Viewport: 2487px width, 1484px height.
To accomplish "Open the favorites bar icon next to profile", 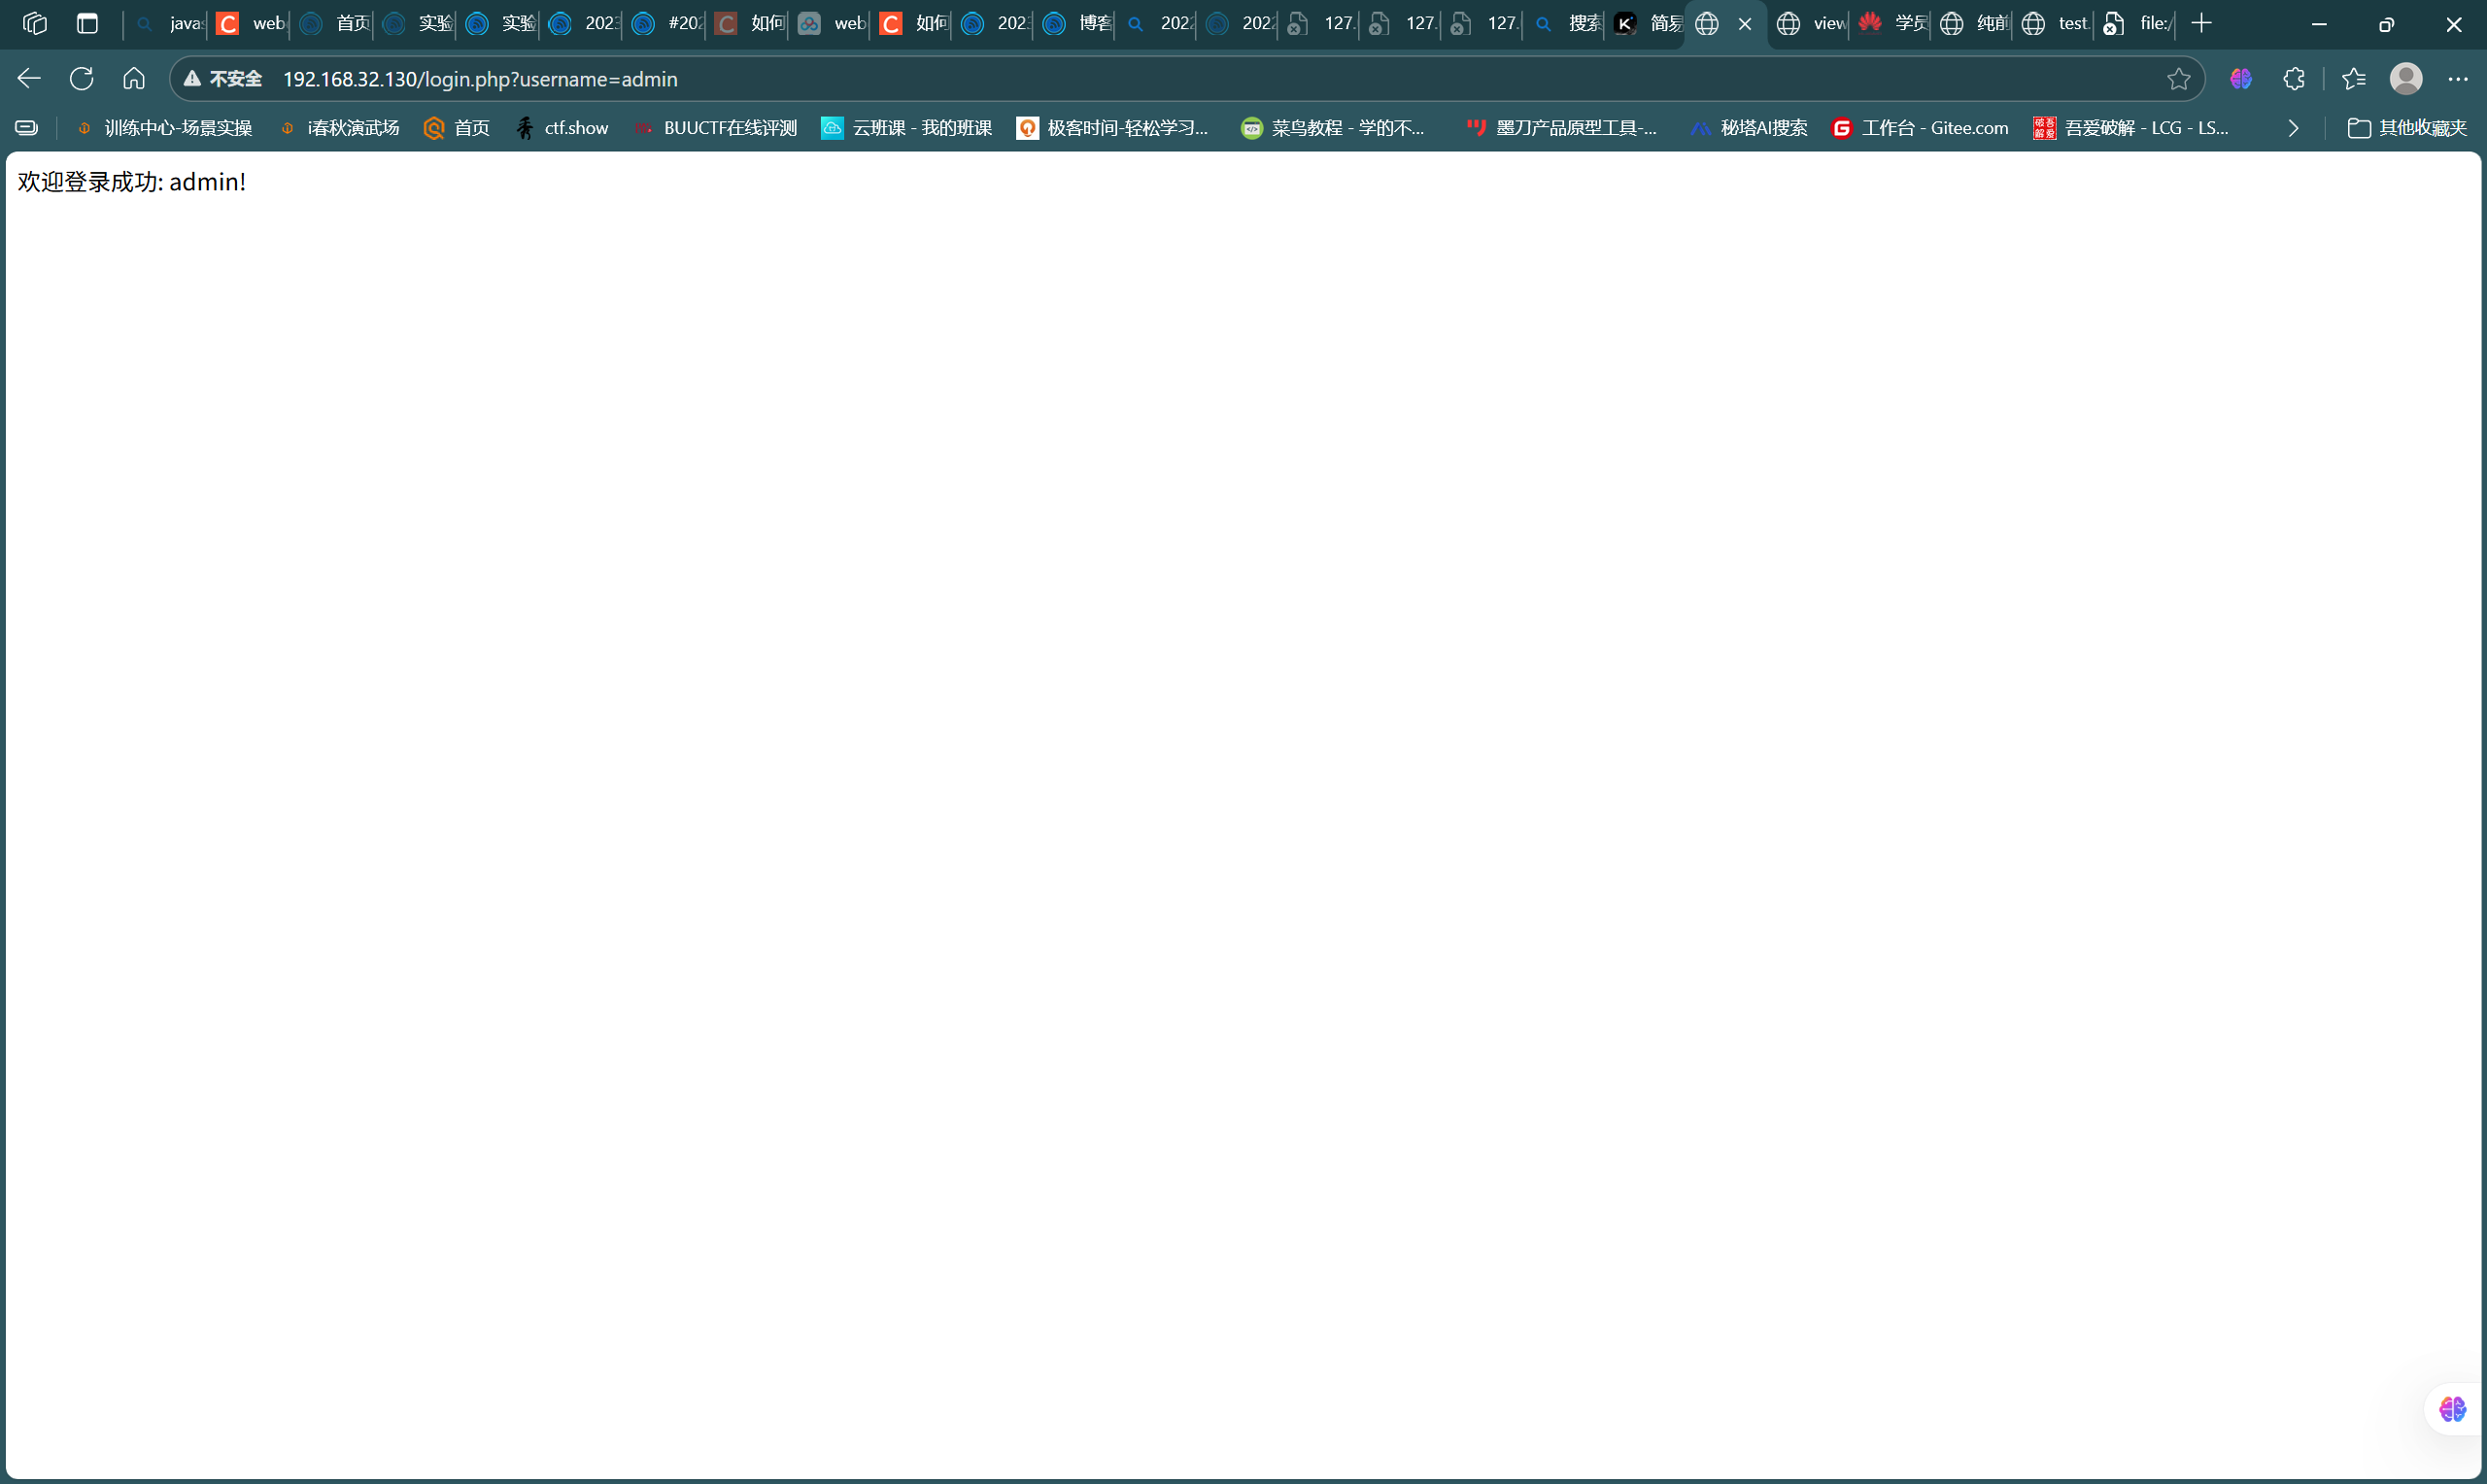I will coord(2352,79).
